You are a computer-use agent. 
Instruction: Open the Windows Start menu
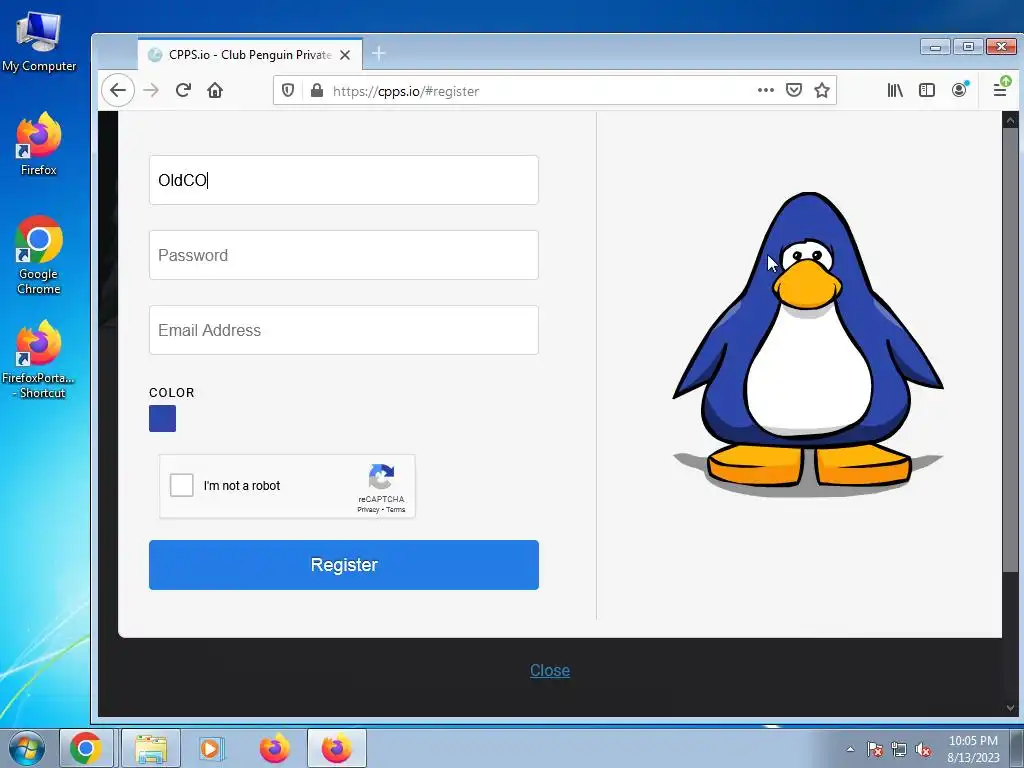point(27,748)
